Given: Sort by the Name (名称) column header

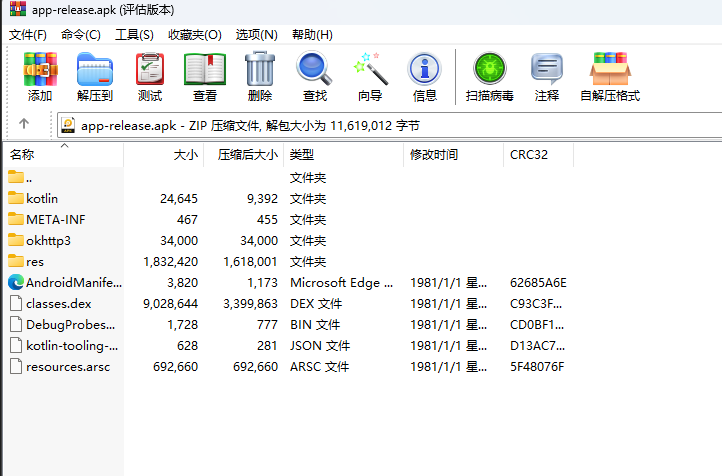Looking at the screenshot, I should pos(22,155).
